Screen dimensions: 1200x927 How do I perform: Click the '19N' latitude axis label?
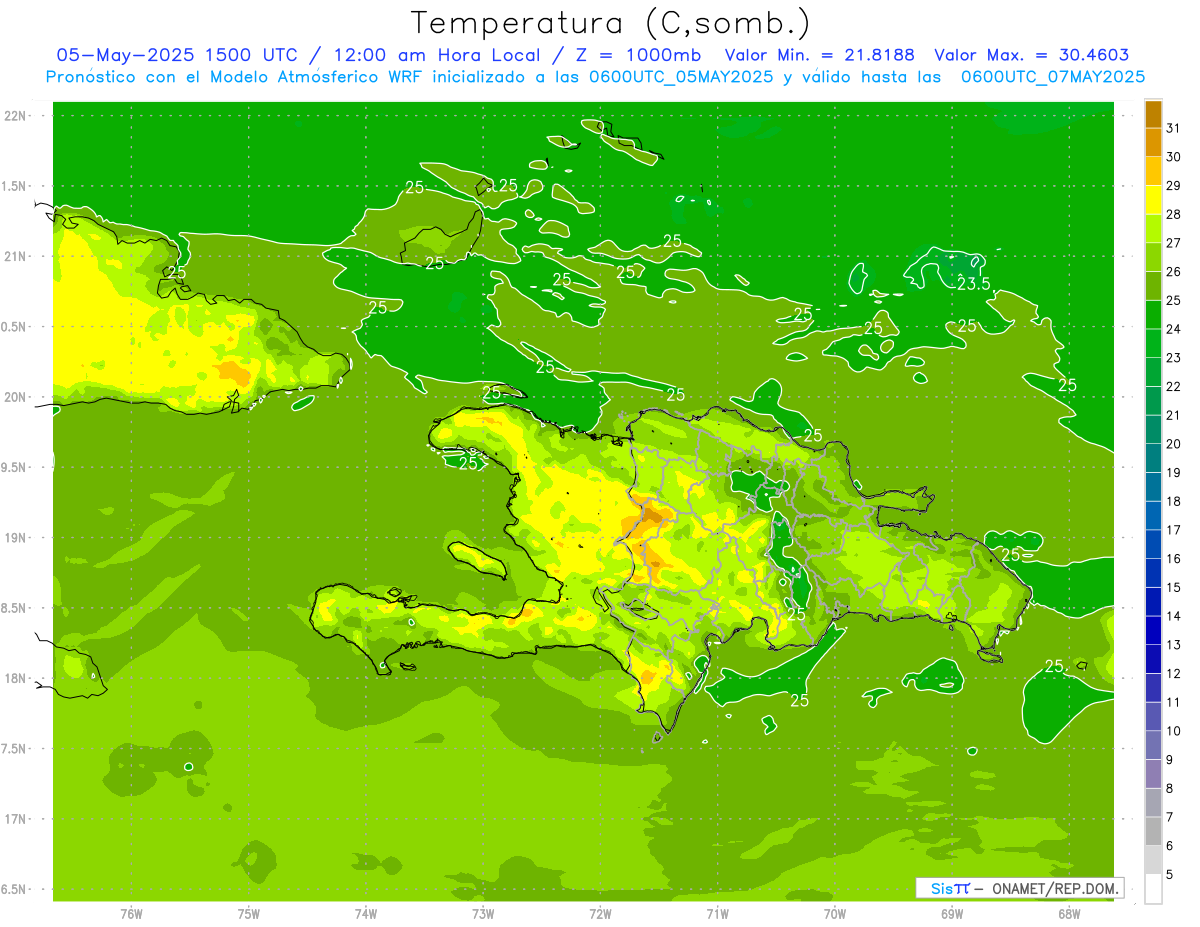17,538
